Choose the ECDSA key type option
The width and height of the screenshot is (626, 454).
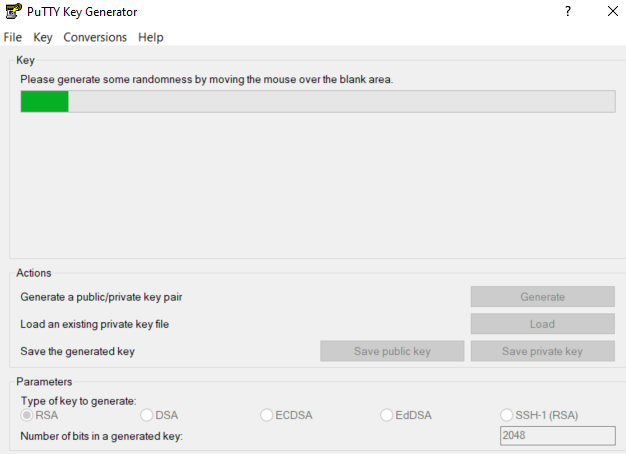tap(267, 415)
